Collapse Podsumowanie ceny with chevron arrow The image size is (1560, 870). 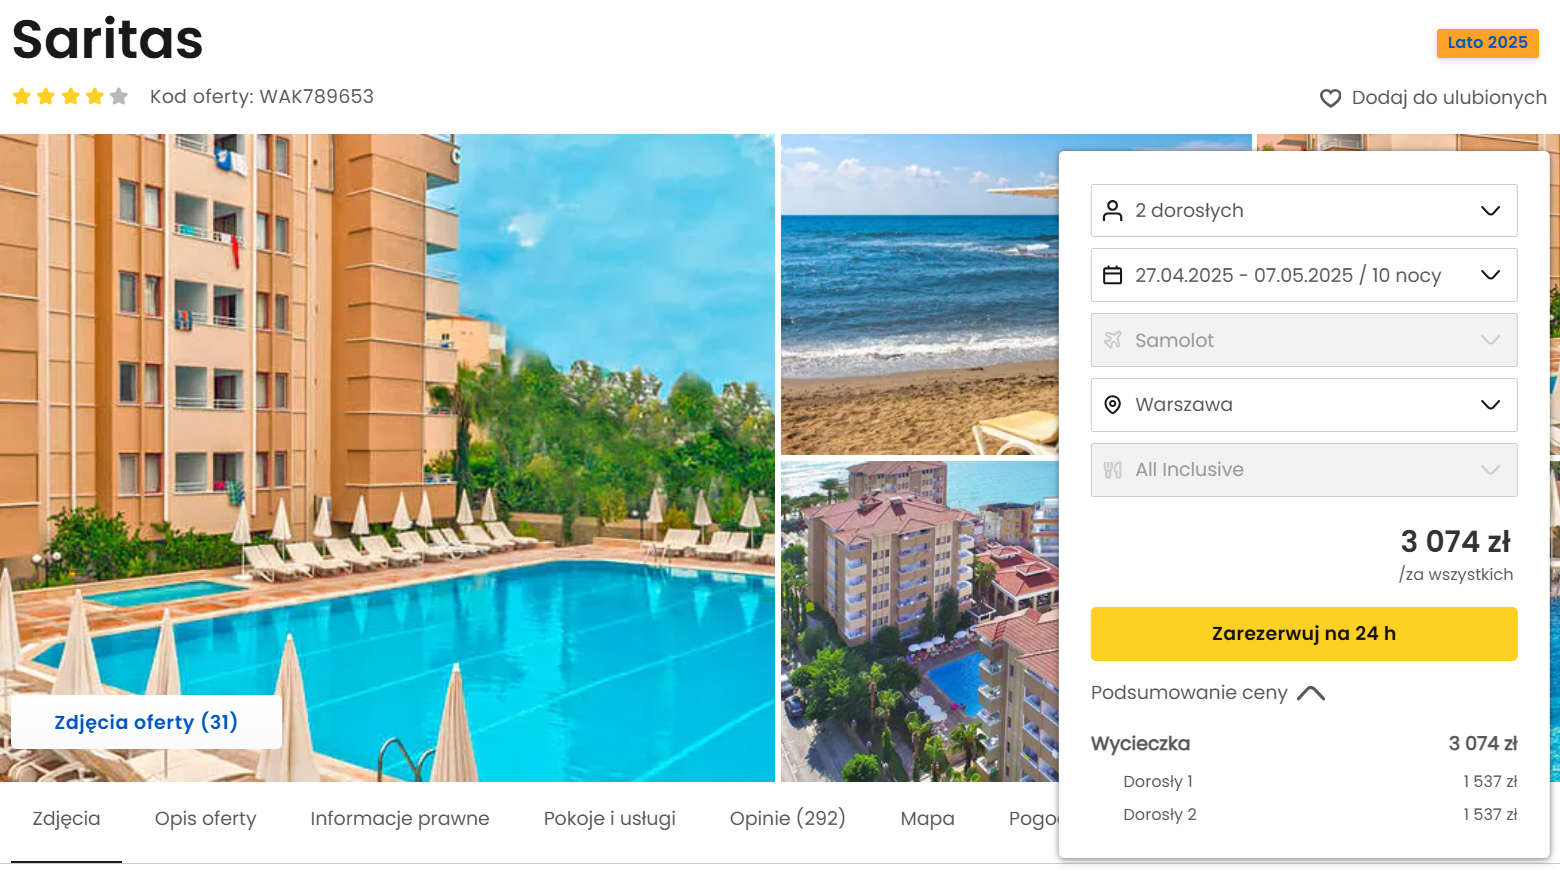coord(1311,693)
